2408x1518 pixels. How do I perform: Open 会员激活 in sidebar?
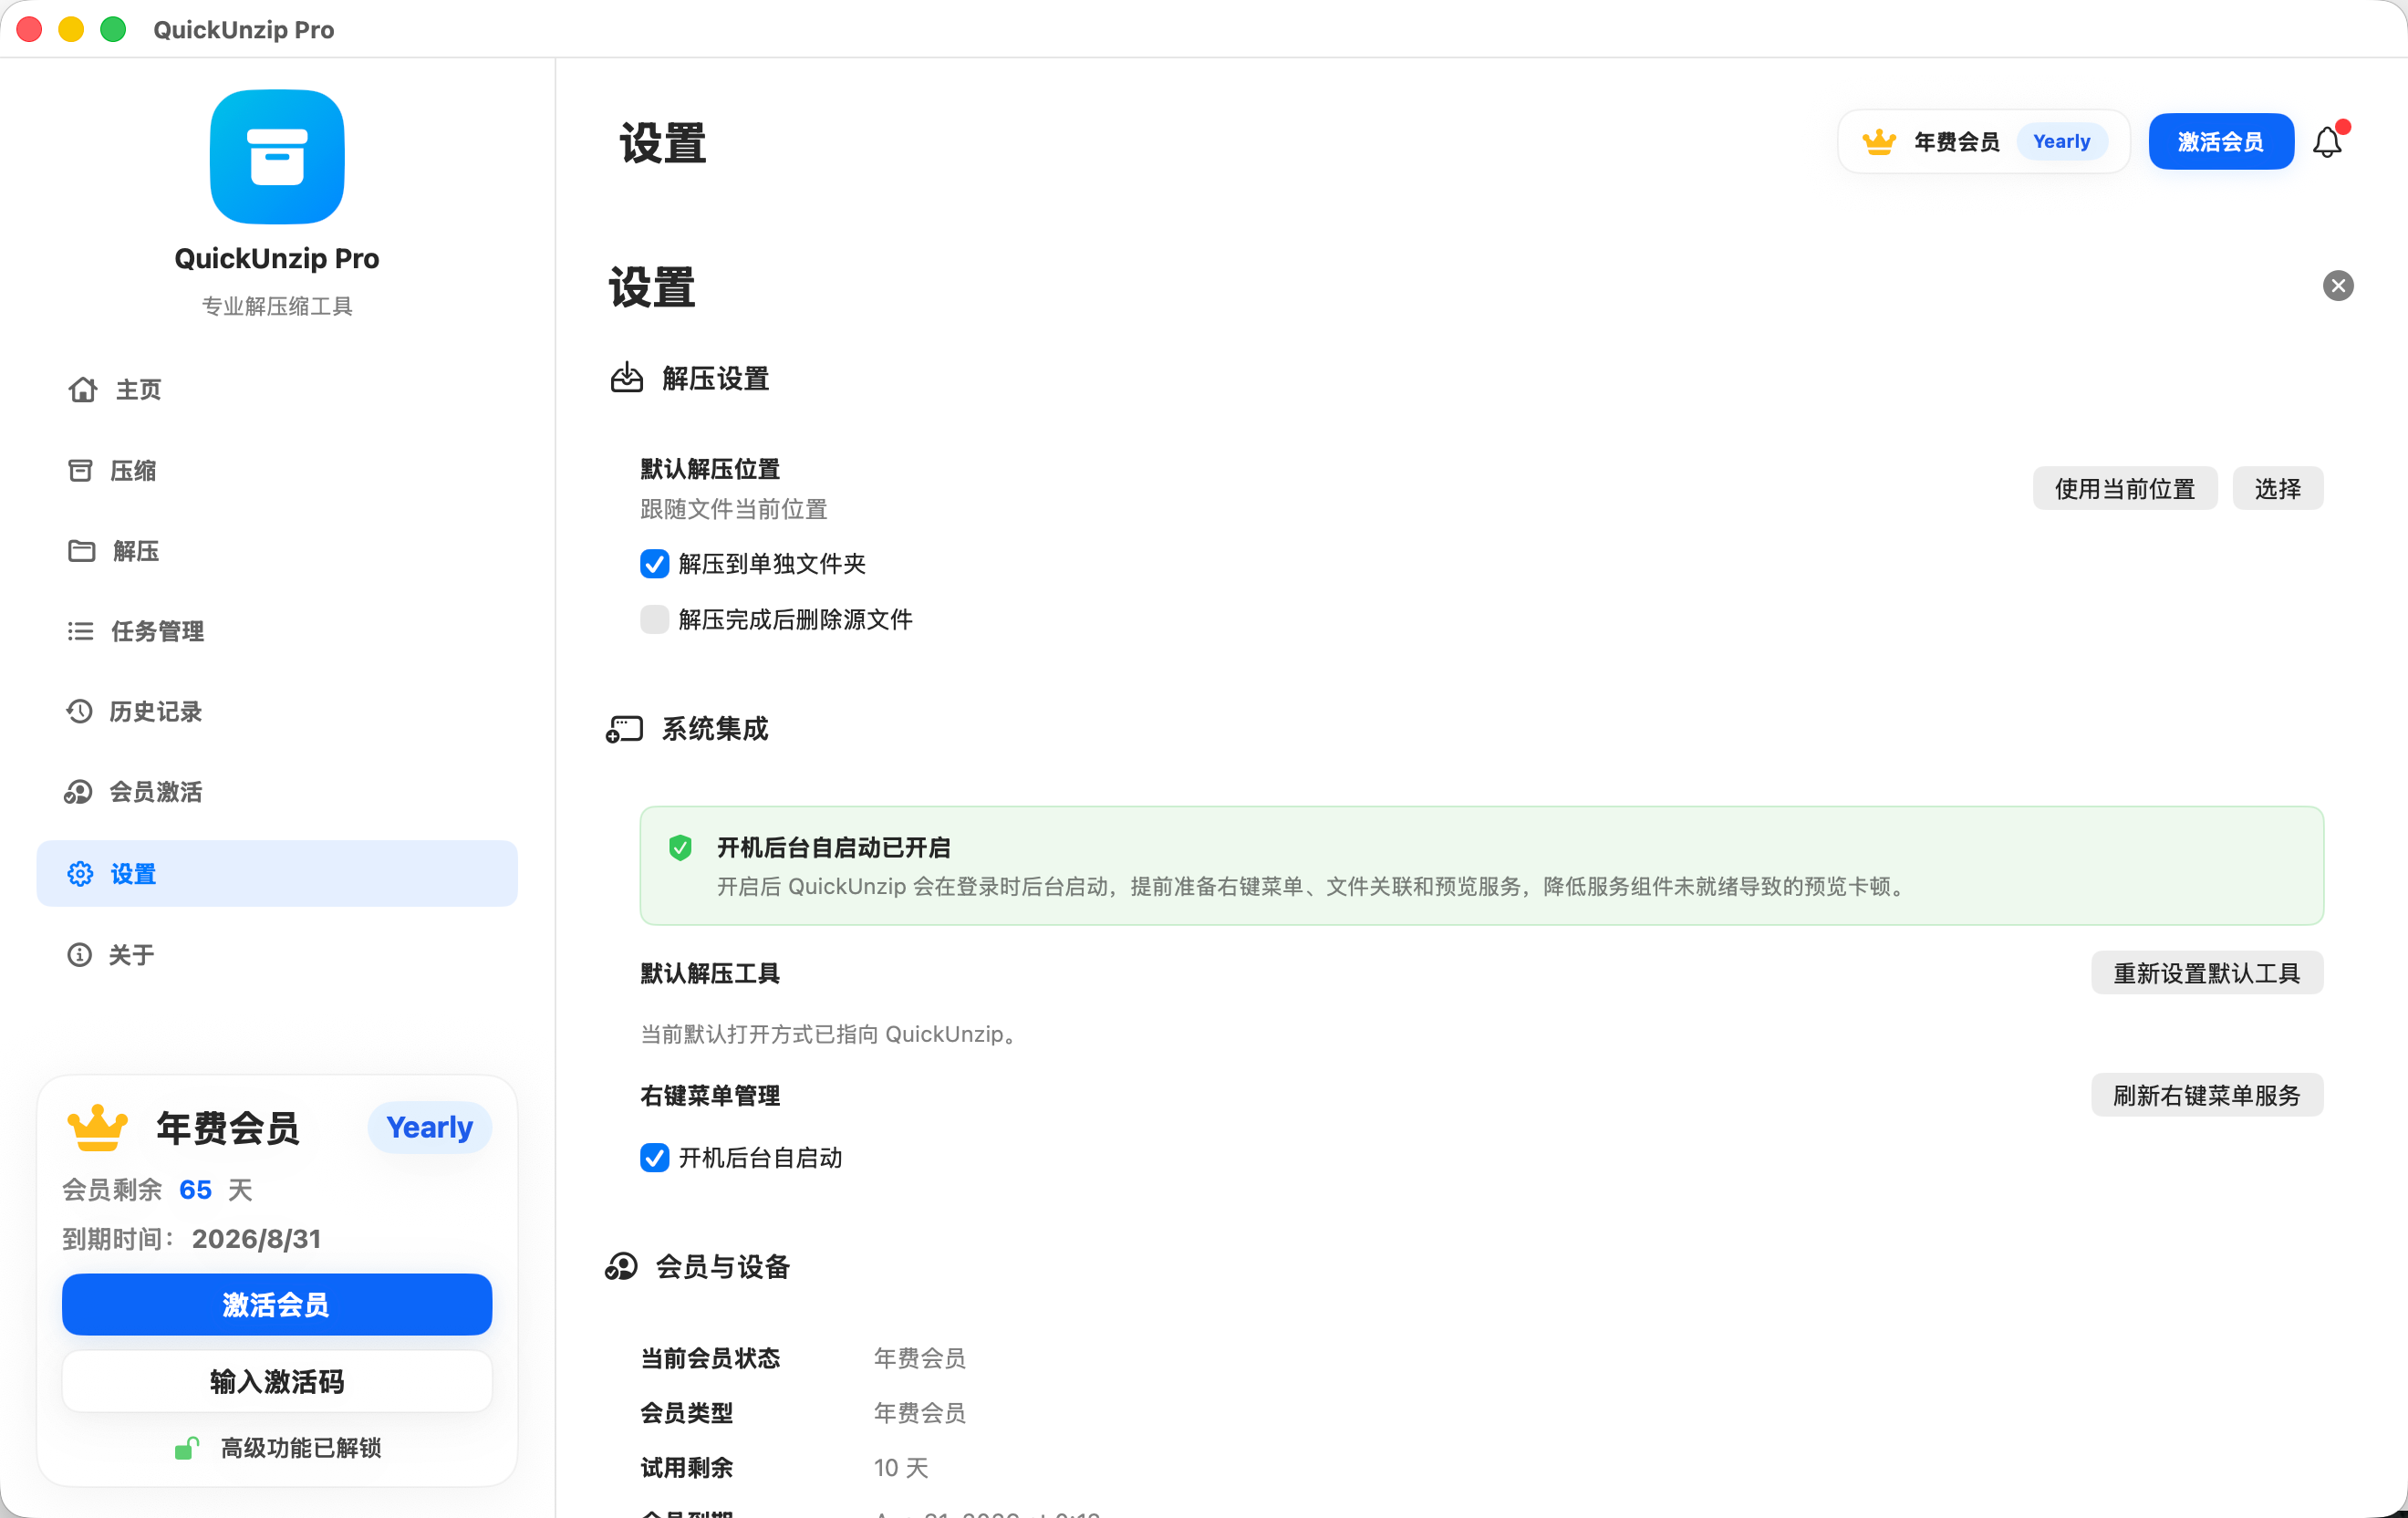pyautogui.click(x=277, y=792)
